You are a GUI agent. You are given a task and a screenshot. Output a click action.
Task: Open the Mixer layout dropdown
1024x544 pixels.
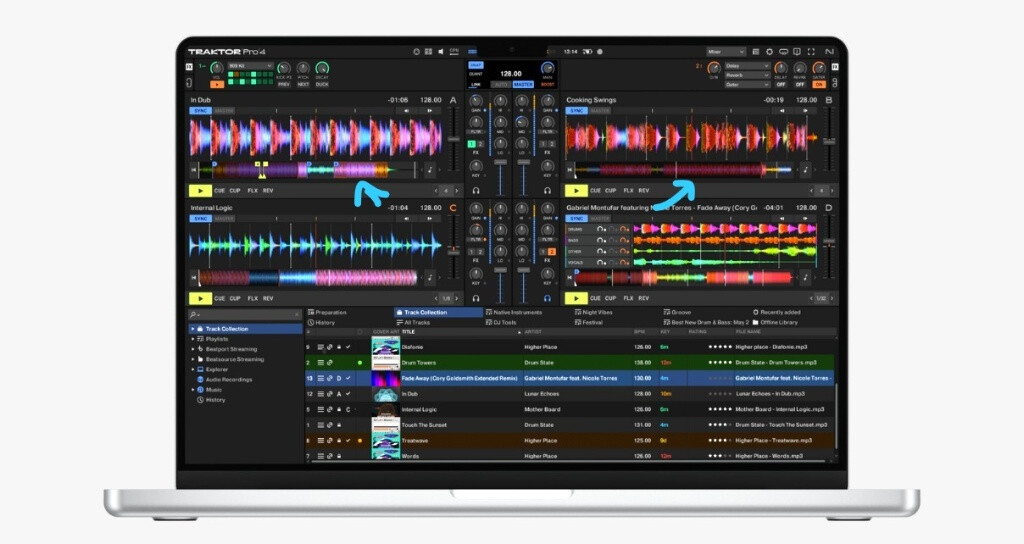726,52
